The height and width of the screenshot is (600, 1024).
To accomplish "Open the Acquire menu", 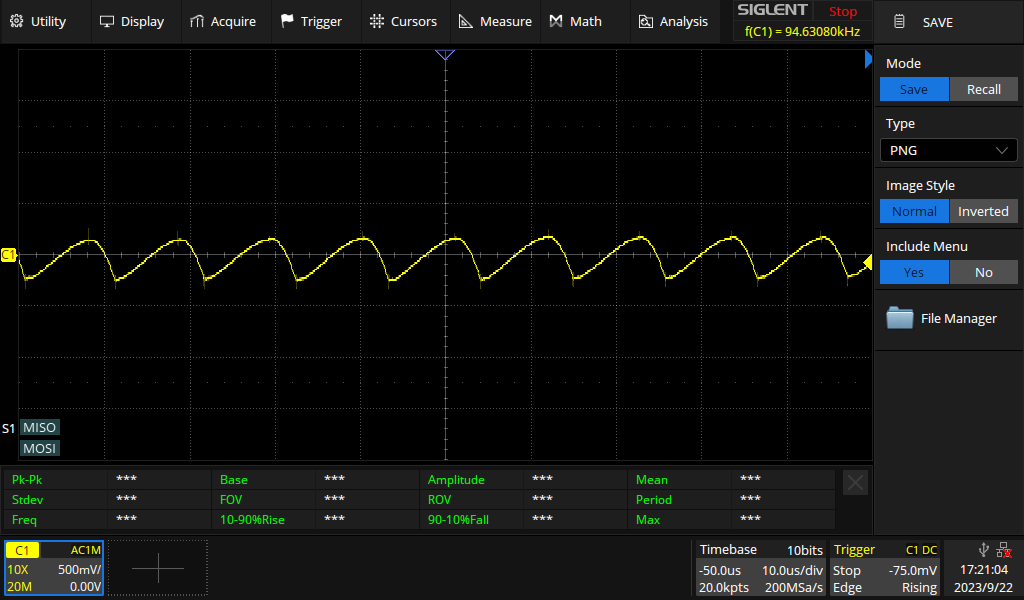I will click(x=223, y=22).
